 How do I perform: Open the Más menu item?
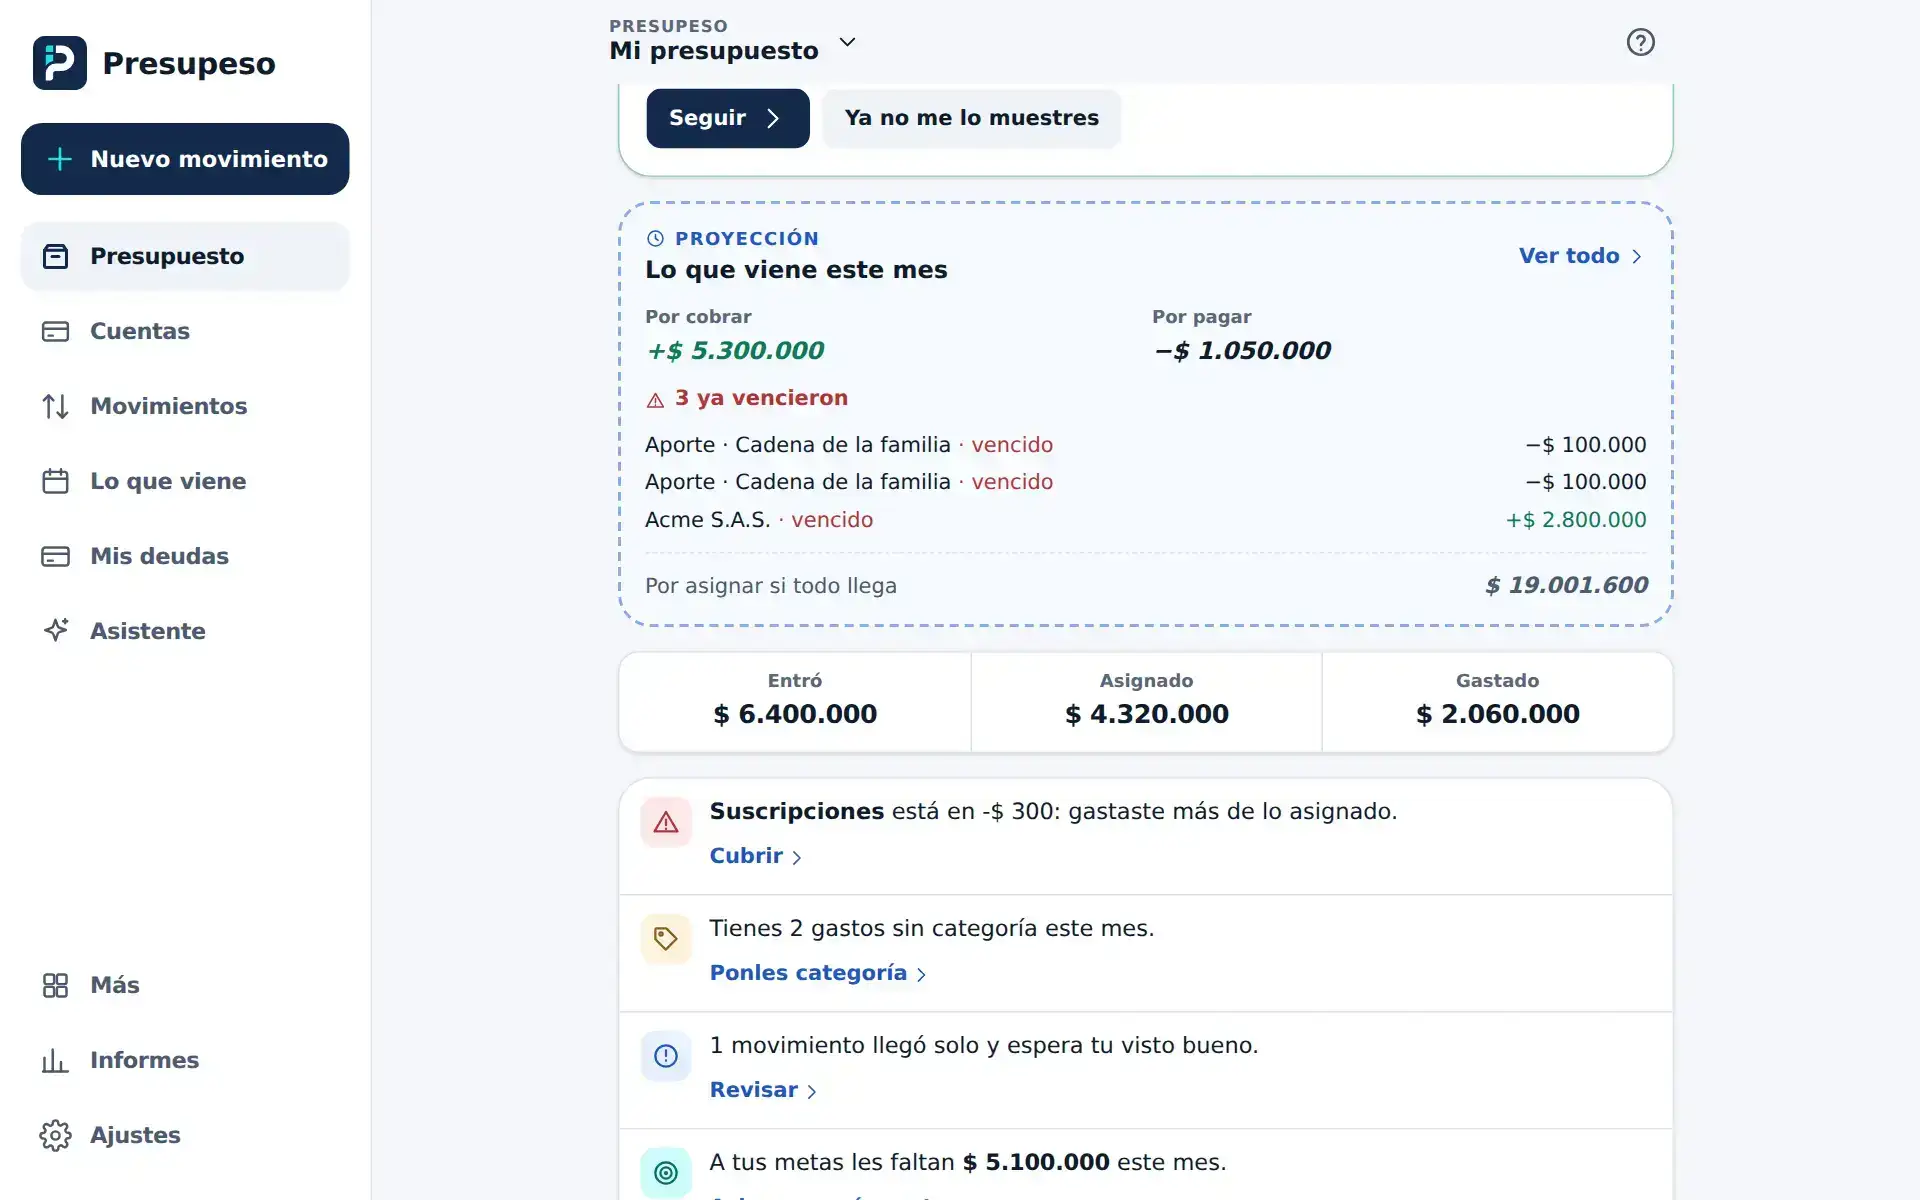(x=185, y=985)
